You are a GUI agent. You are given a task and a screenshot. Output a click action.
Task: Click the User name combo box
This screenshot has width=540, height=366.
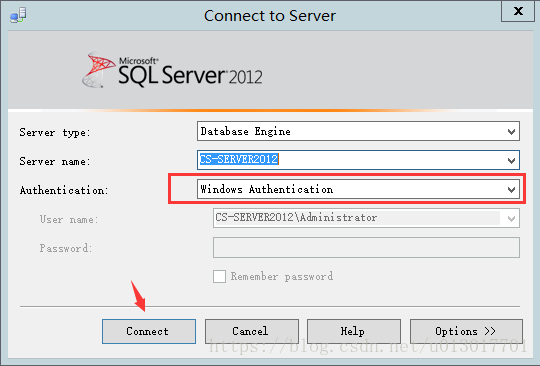pos(366,218)
